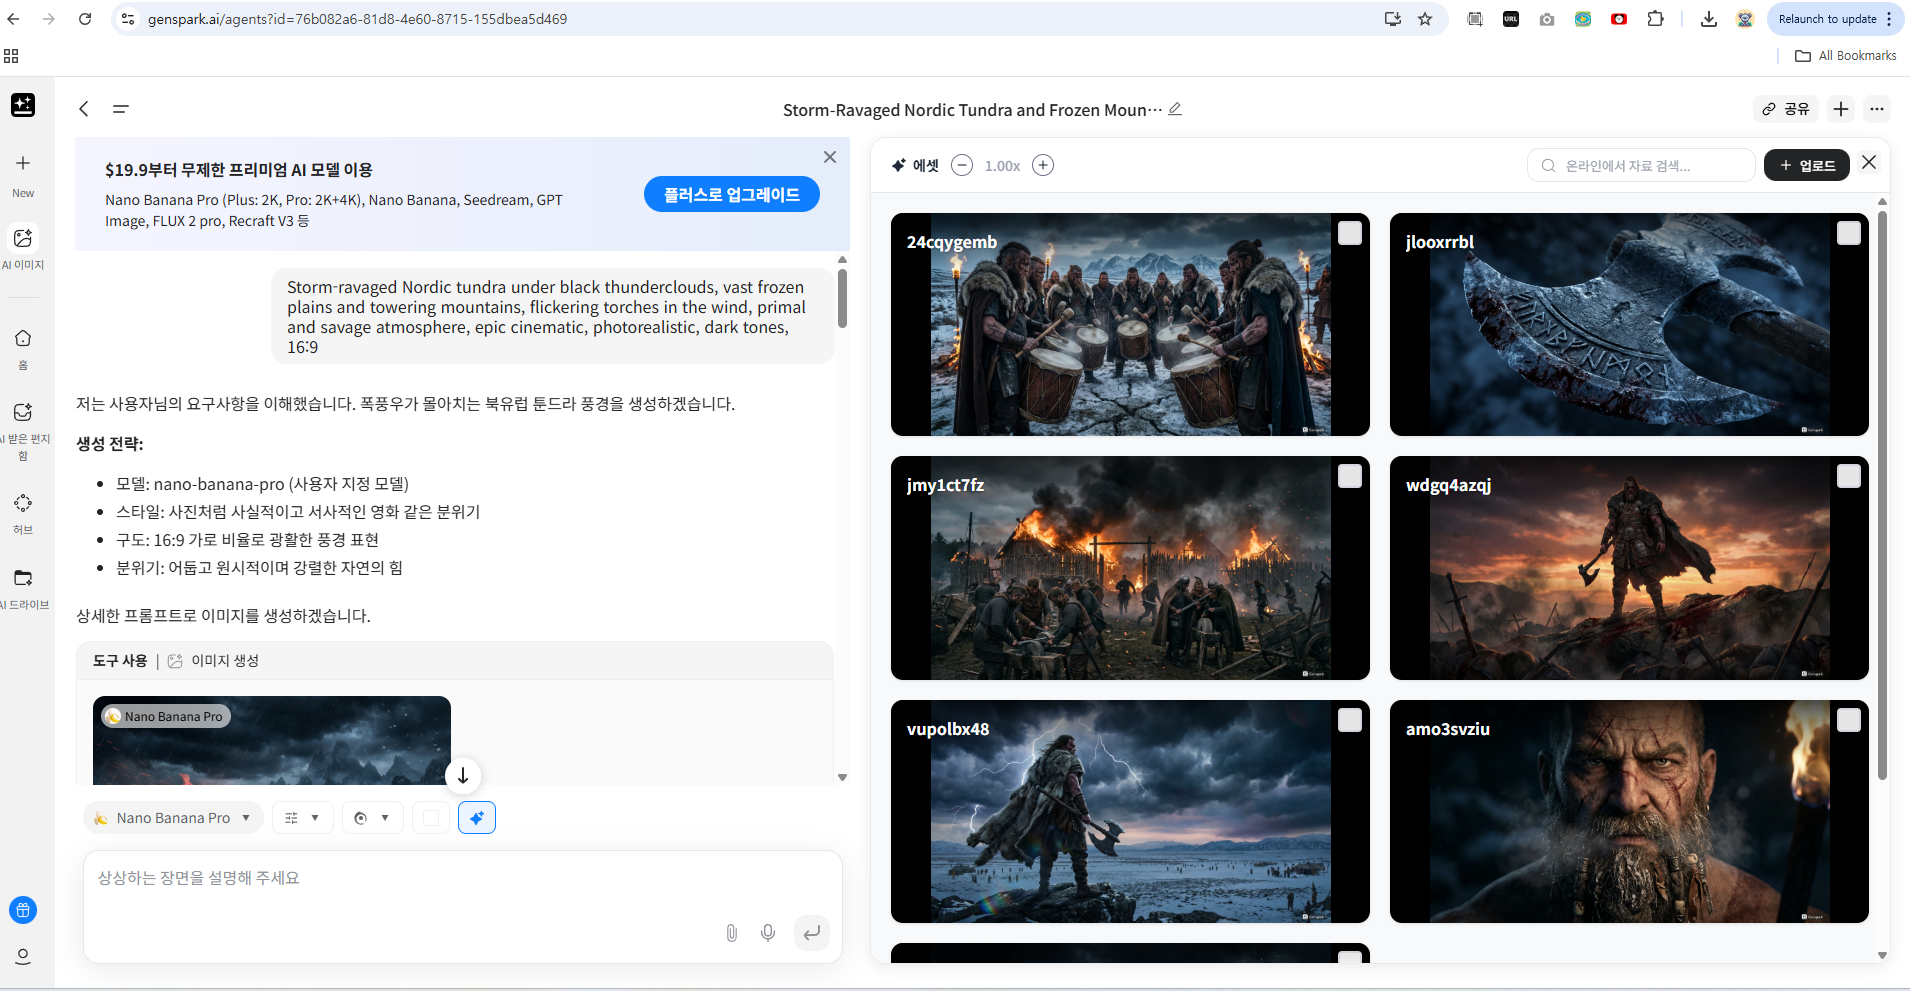Screen dimensions: 1910x991
Task: Open browser apps grid icon
Action: (11, 56)
